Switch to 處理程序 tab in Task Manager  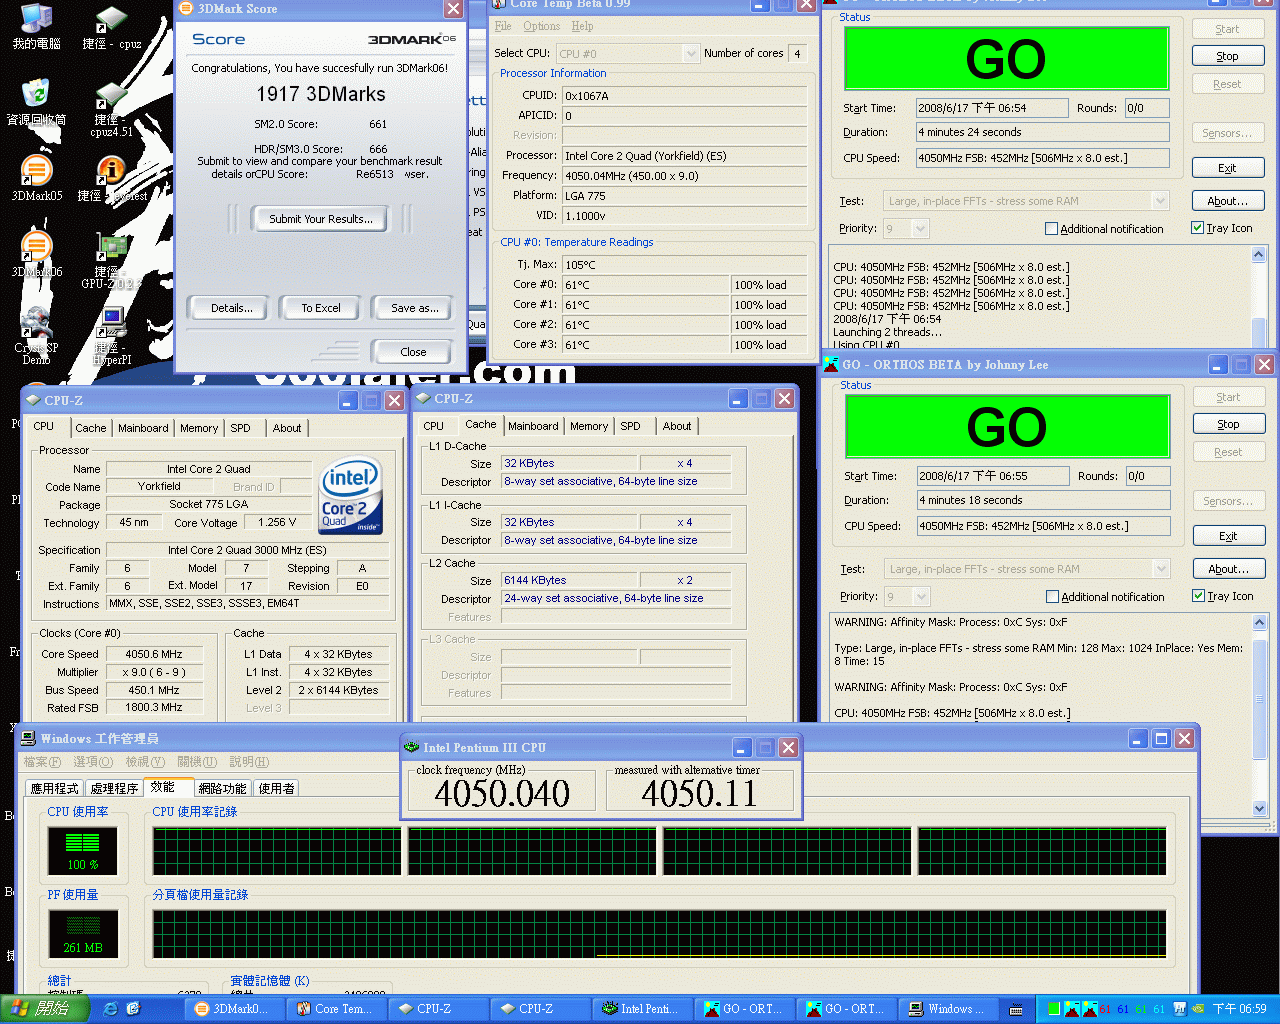coord(114,789)
